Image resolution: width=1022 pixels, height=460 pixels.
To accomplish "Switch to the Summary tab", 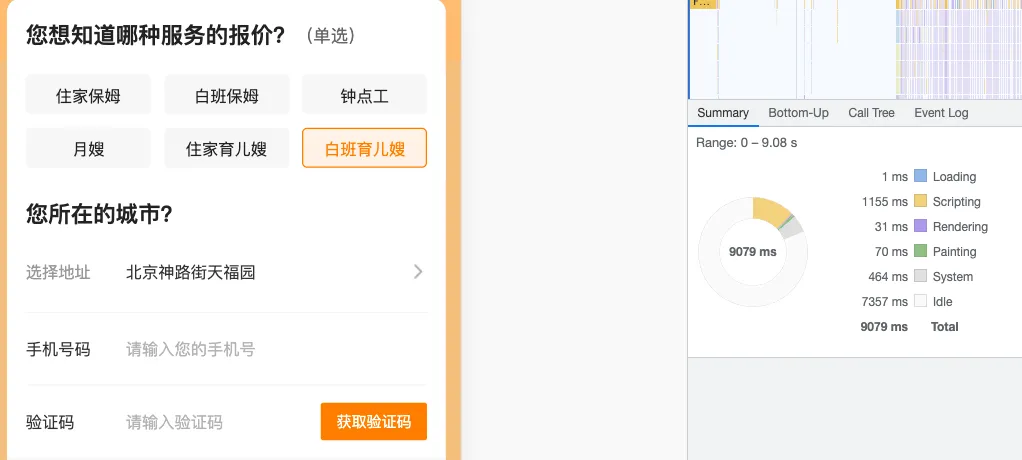I will click(723, 113).
